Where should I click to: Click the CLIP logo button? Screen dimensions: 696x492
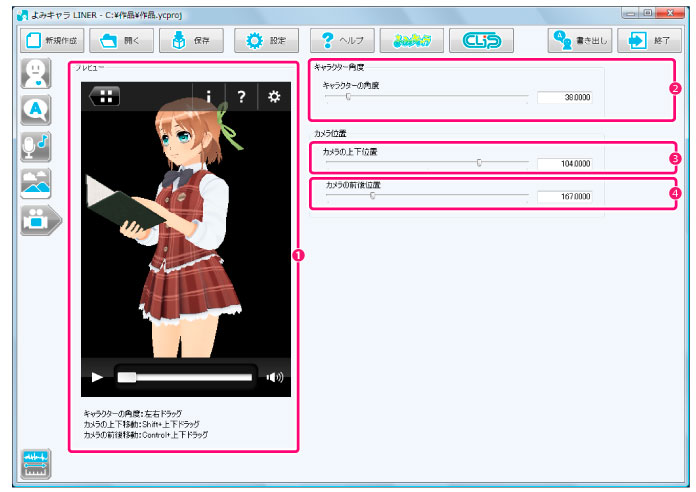pos(482,40)
